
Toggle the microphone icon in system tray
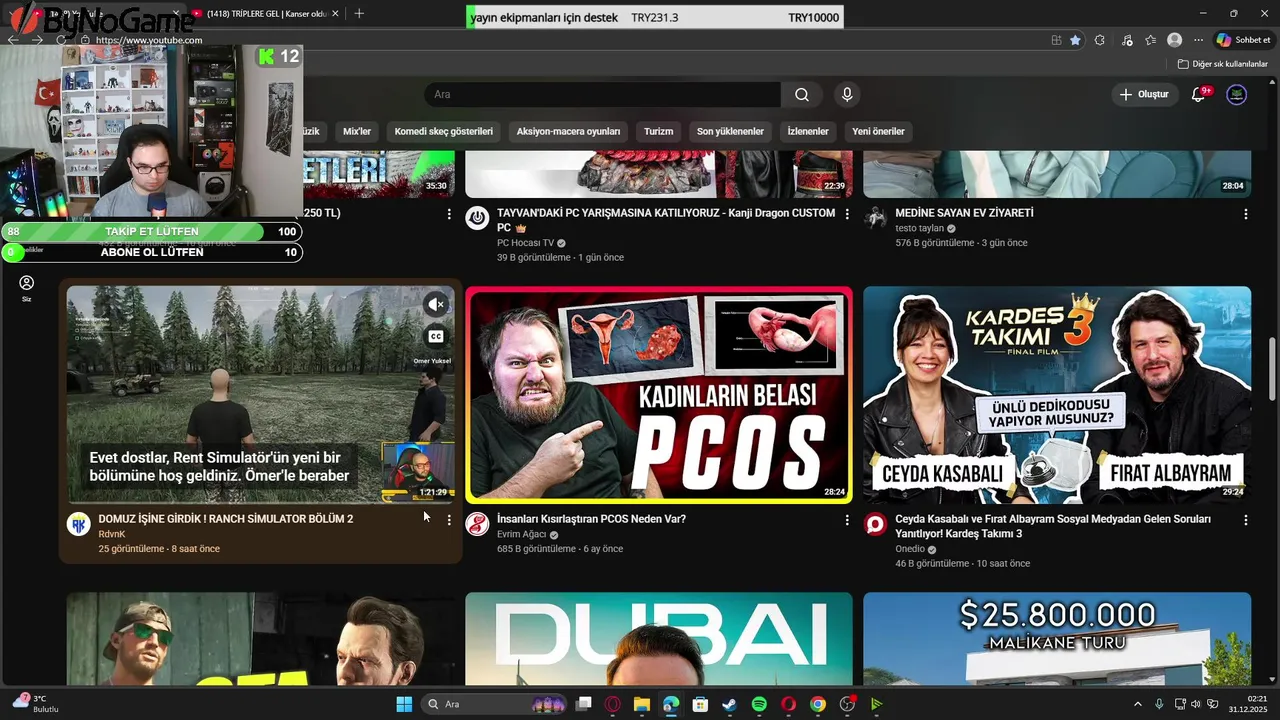[1159, 704]
